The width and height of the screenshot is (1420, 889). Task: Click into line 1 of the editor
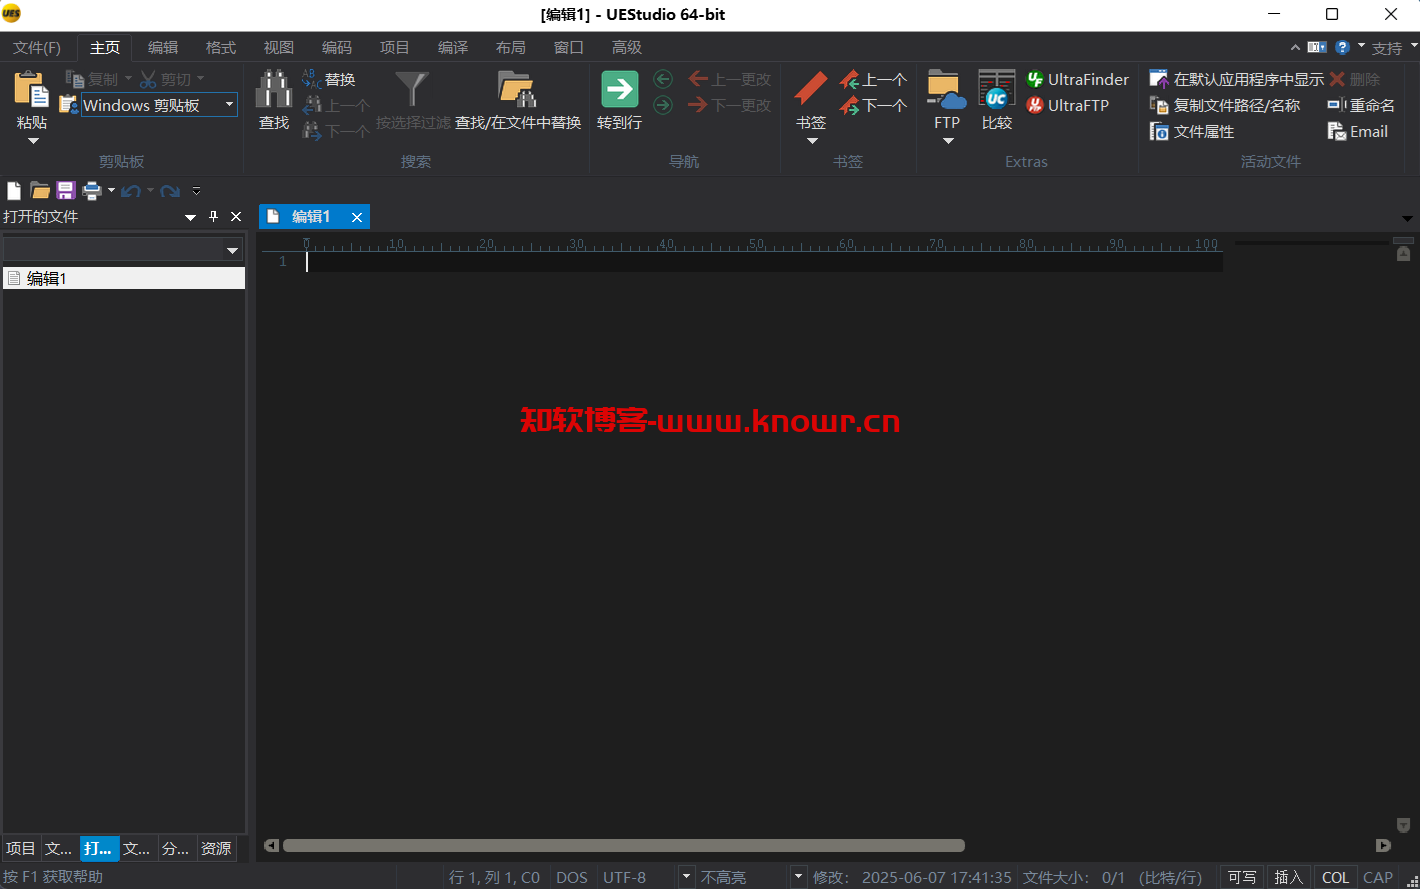coord(763,261)
